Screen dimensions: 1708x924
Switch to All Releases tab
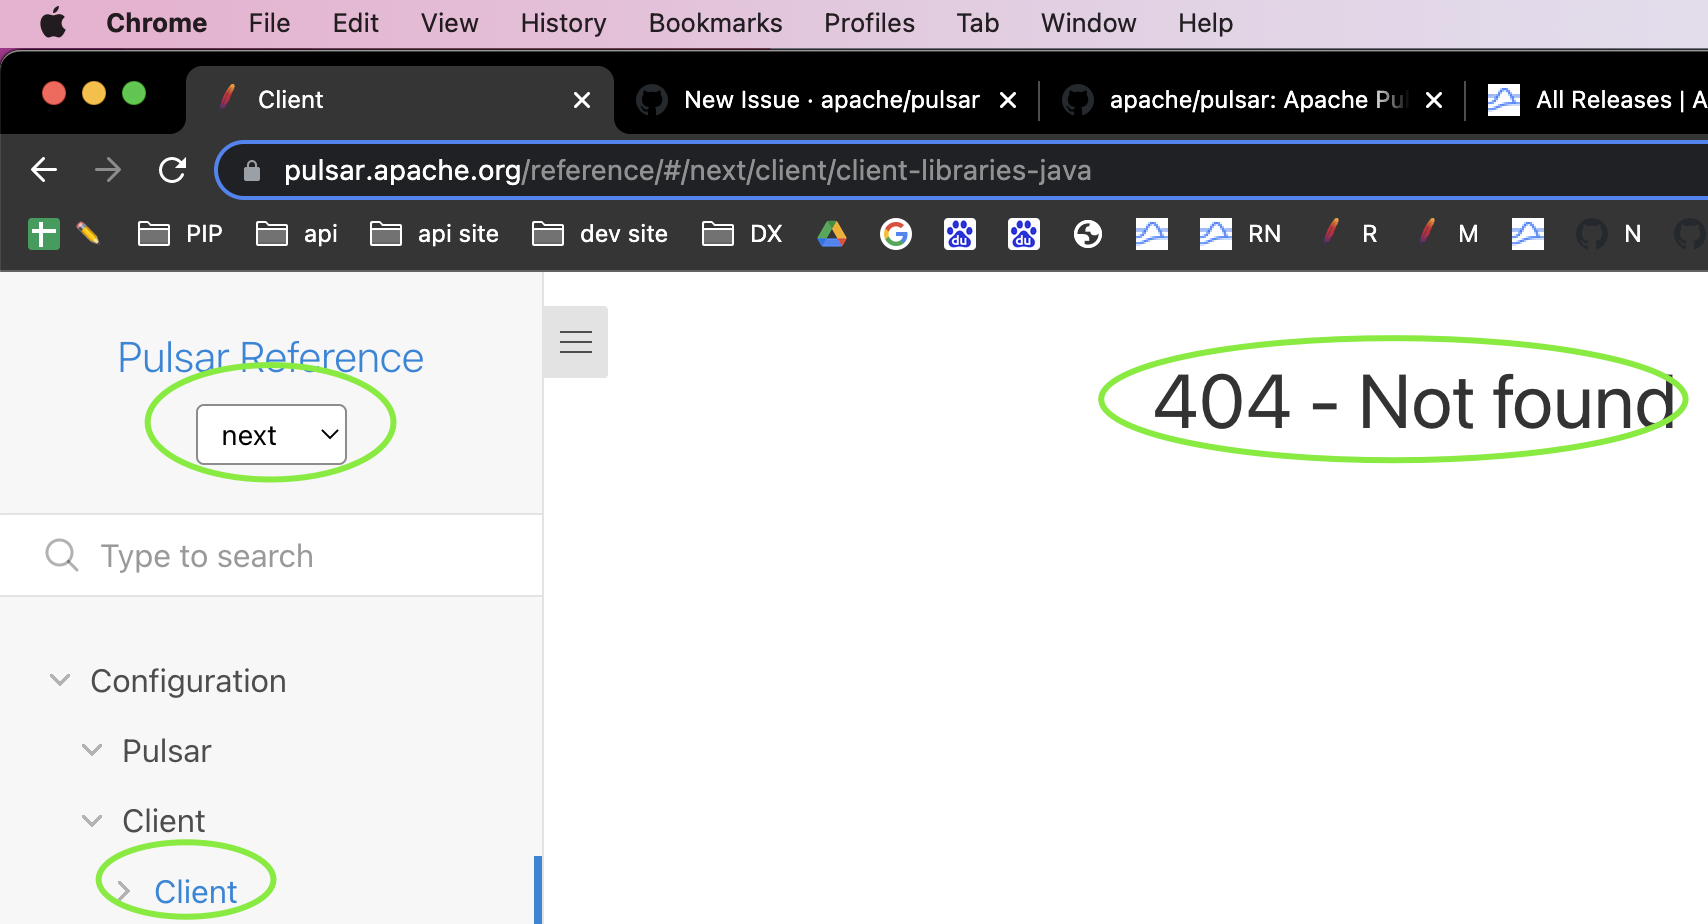1597,100
